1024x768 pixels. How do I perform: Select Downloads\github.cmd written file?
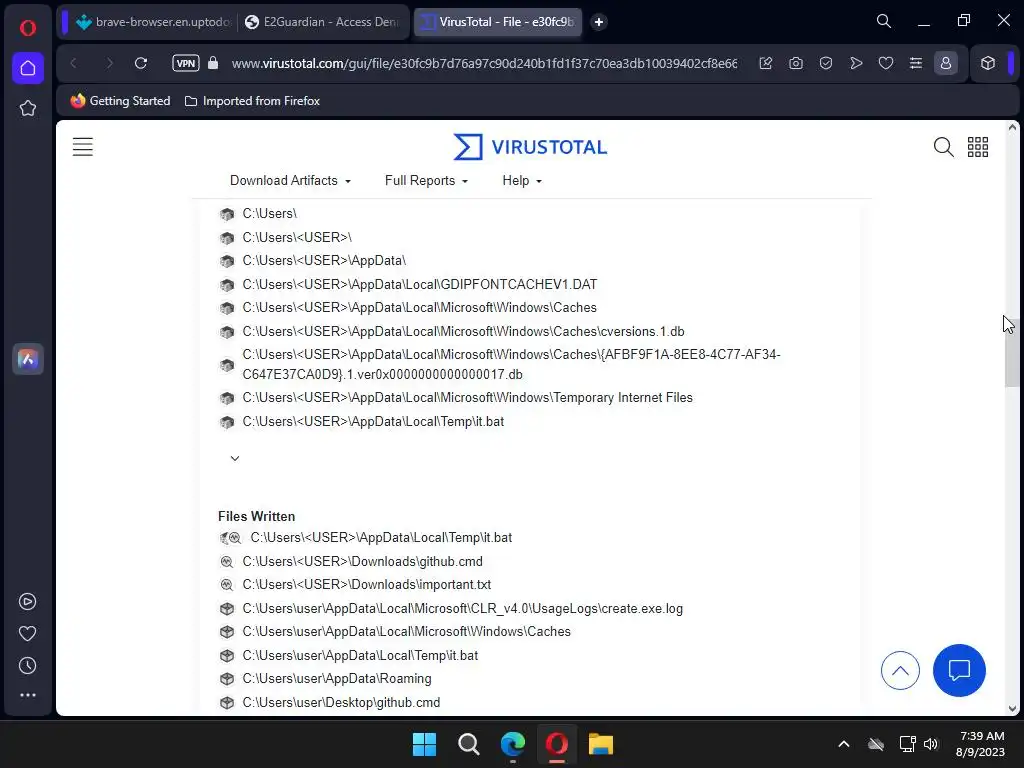tap(362, 562)
